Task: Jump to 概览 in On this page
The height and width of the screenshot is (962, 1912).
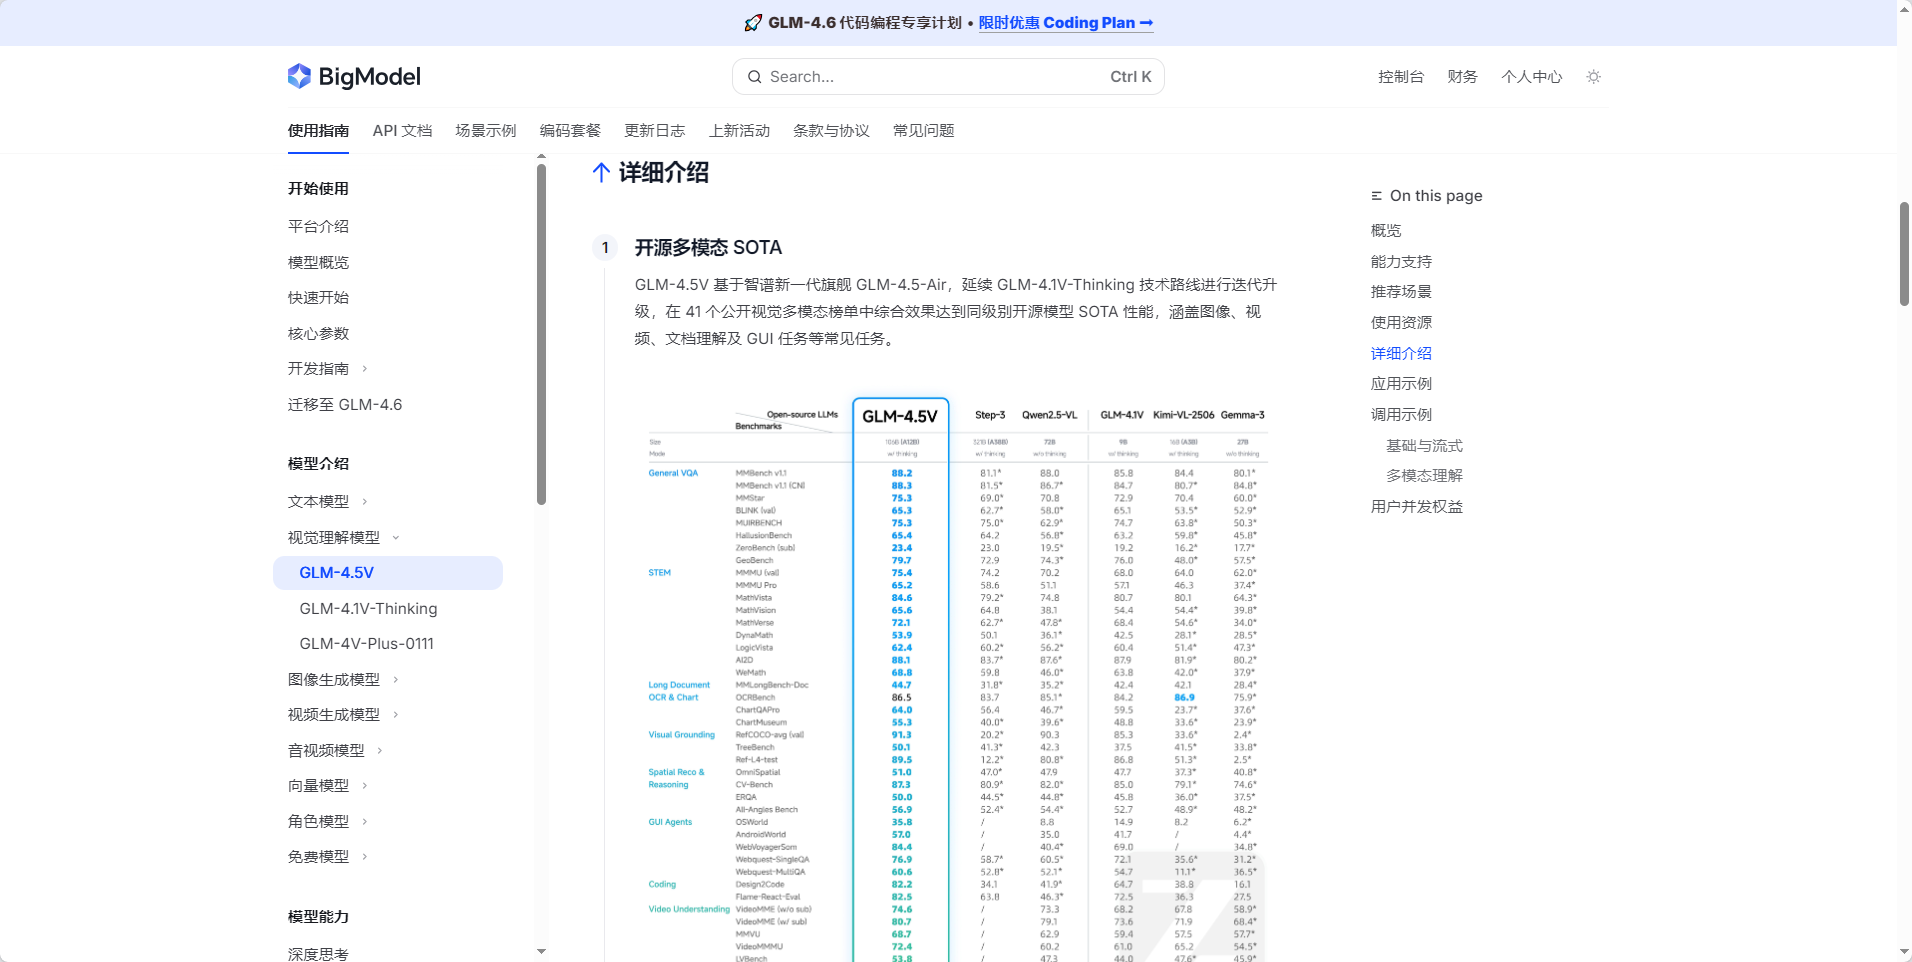Action: pyautogui.click(x=1386, y=231)
